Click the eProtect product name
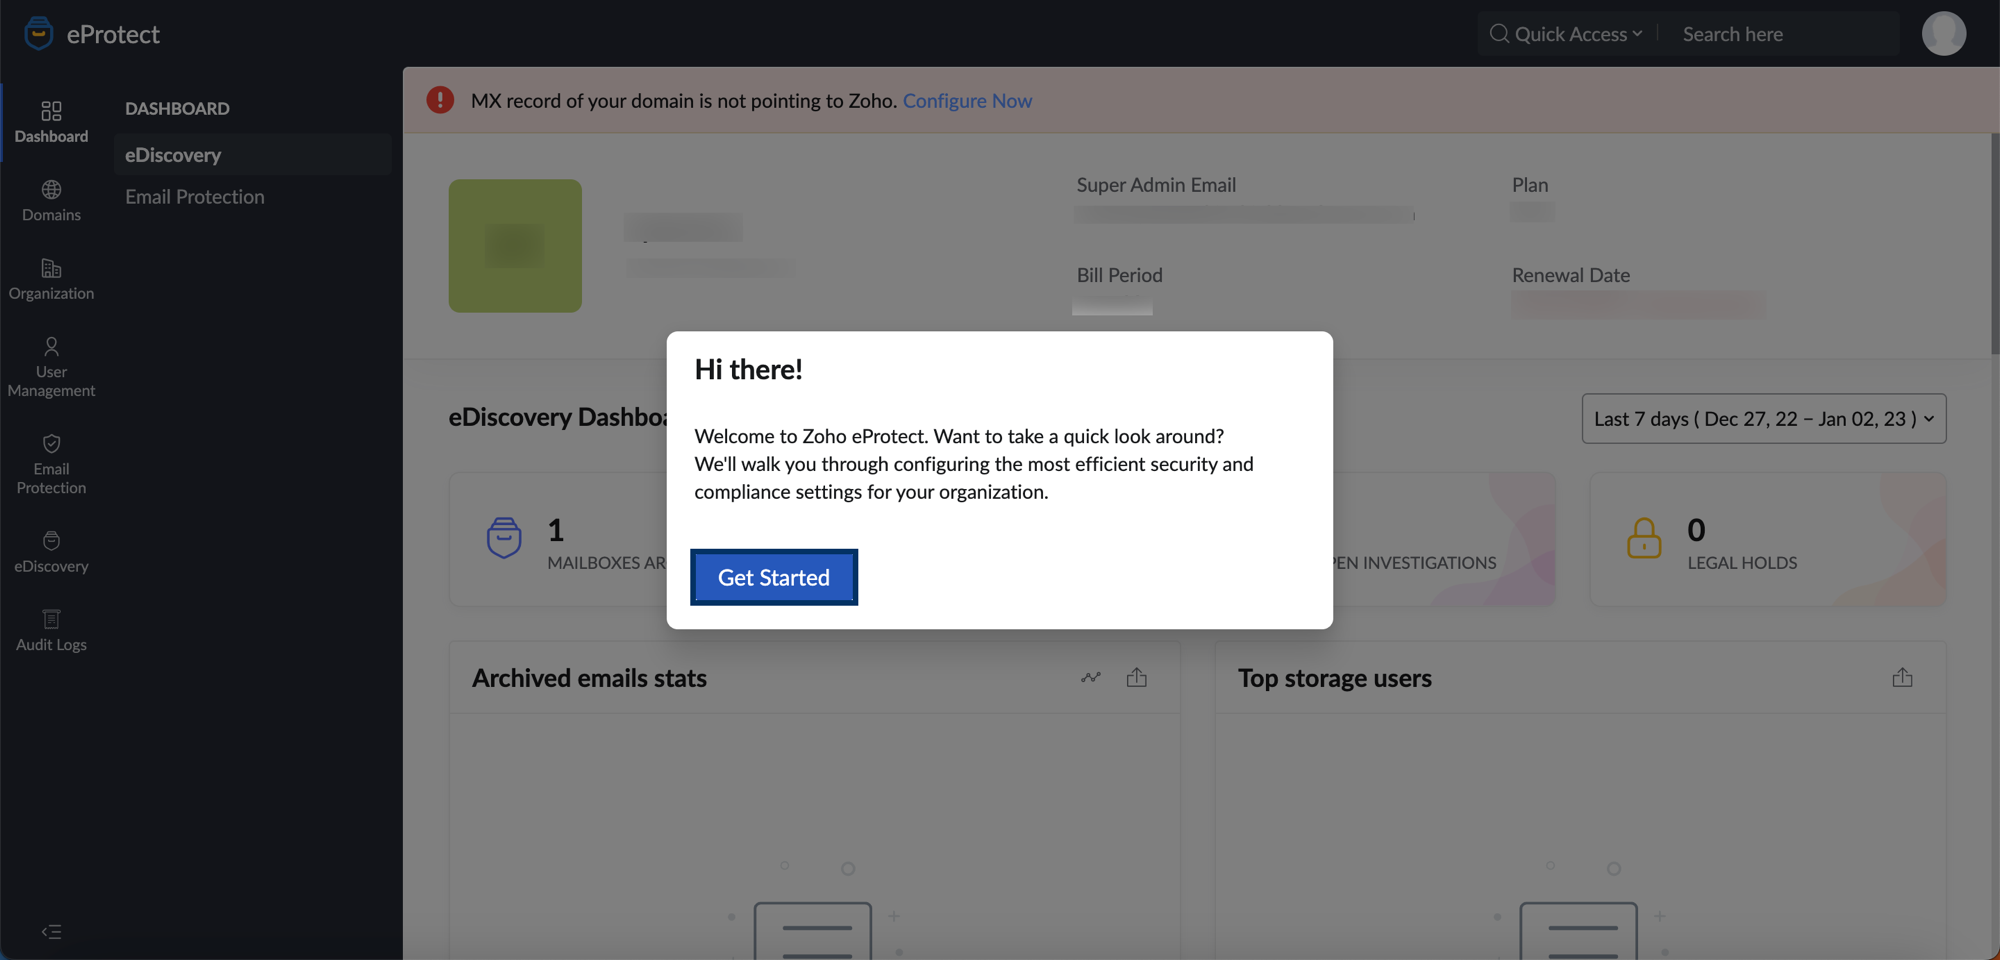Image resolution: width=2000 pixels, height=960 pixels. [113, 34]
